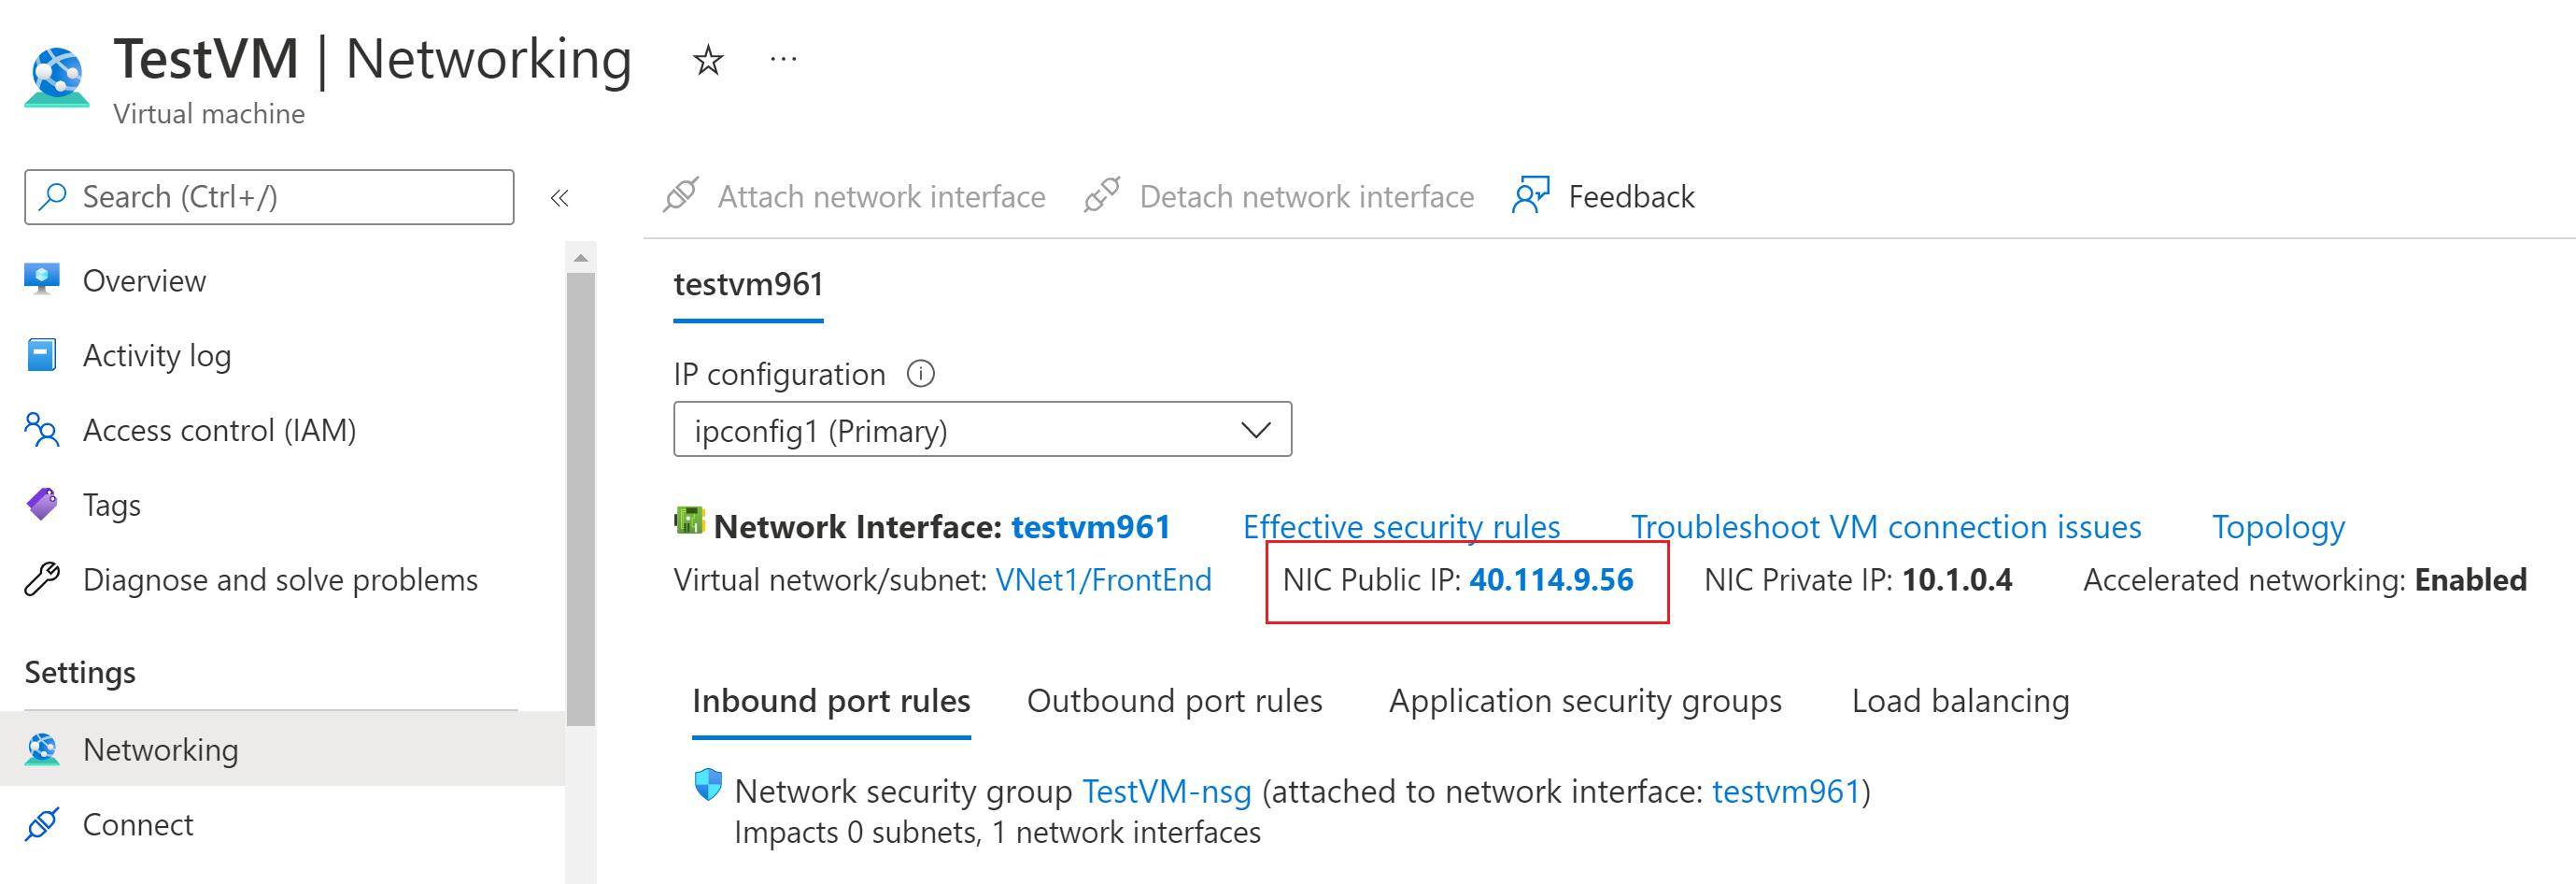Click Attach network interface button

[854, 196]
